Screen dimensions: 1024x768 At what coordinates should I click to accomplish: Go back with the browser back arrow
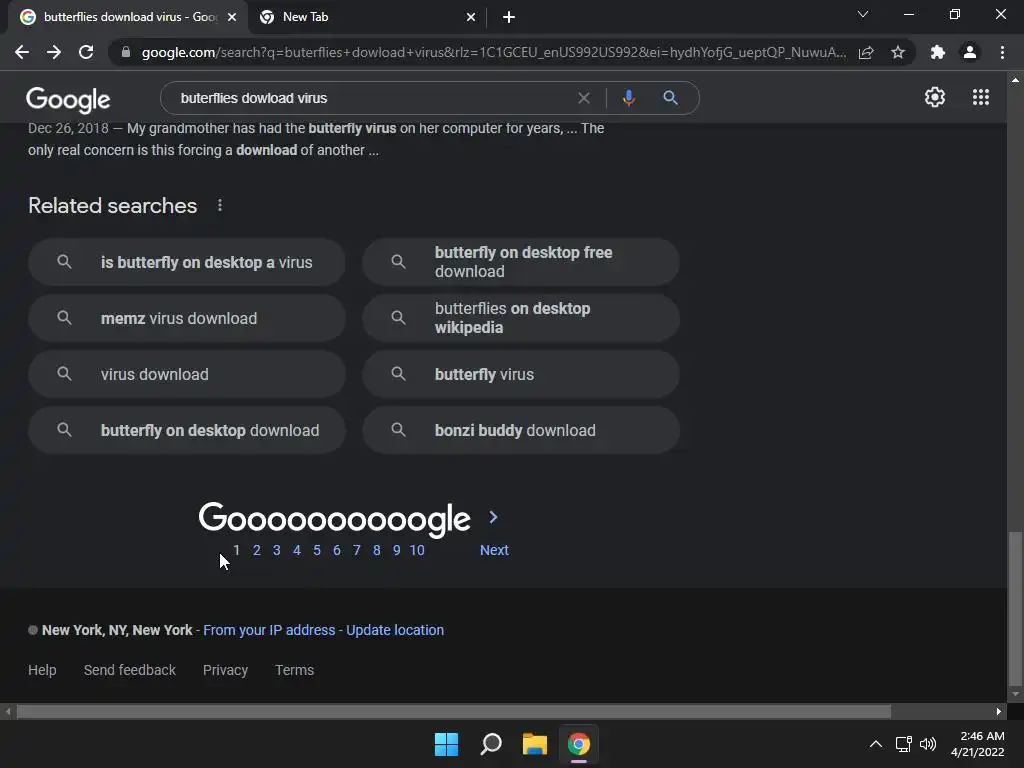22,52
